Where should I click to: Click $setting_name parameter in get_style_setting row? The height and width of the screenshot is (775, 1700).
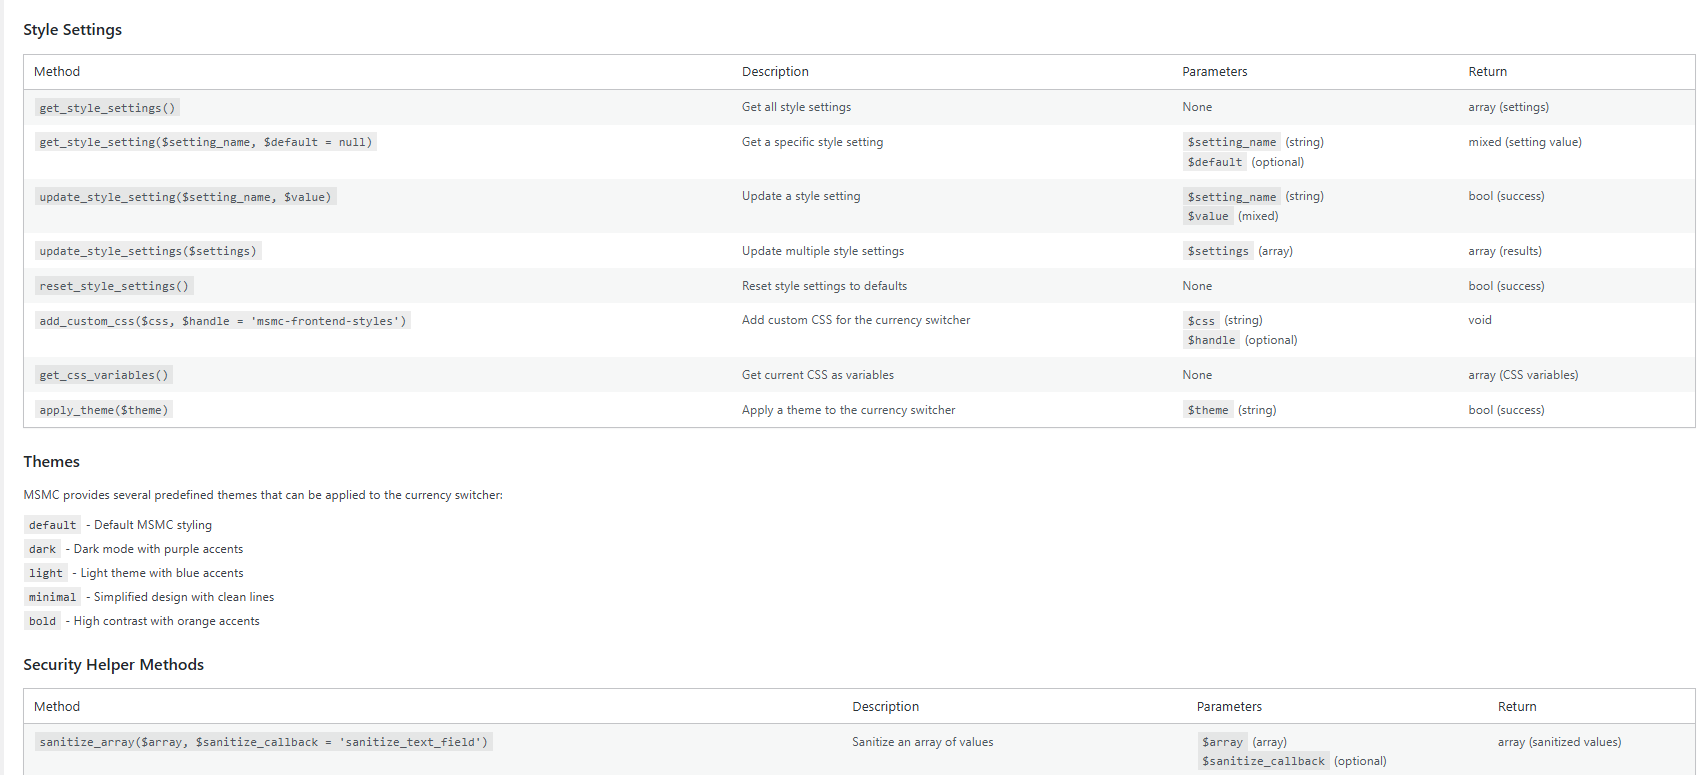1232,142
